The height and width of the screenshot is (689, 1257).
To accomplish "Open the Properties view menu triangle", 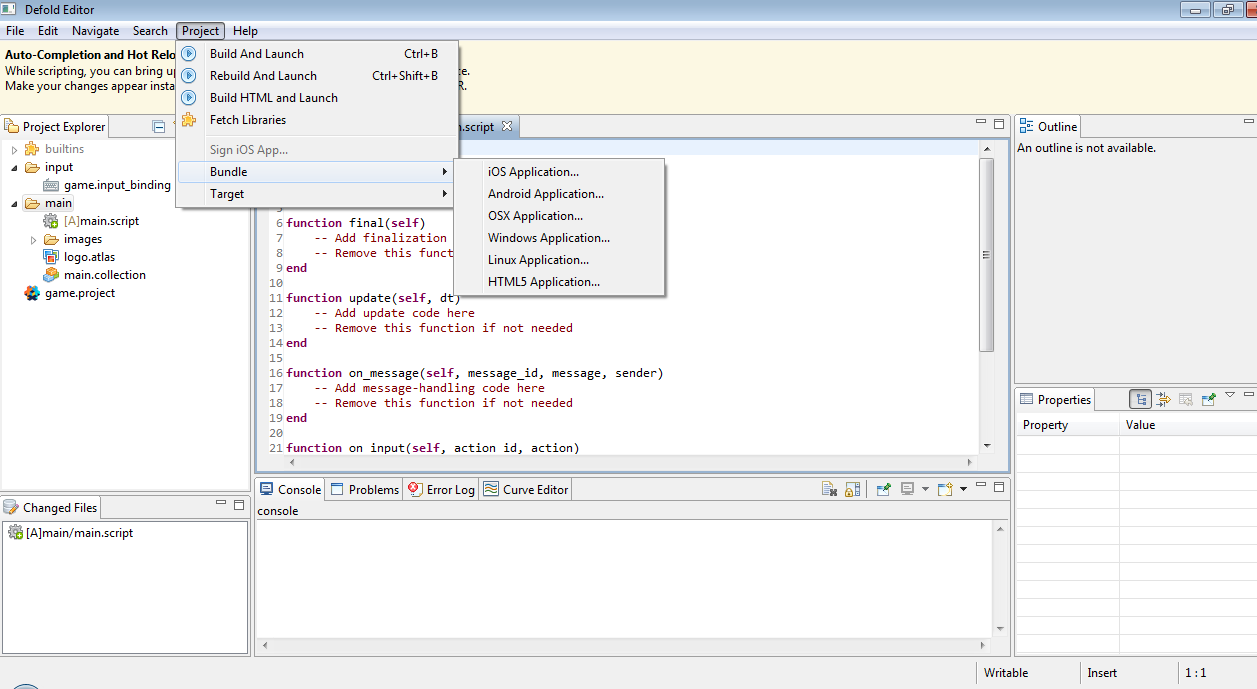I will click(1230, 396).
